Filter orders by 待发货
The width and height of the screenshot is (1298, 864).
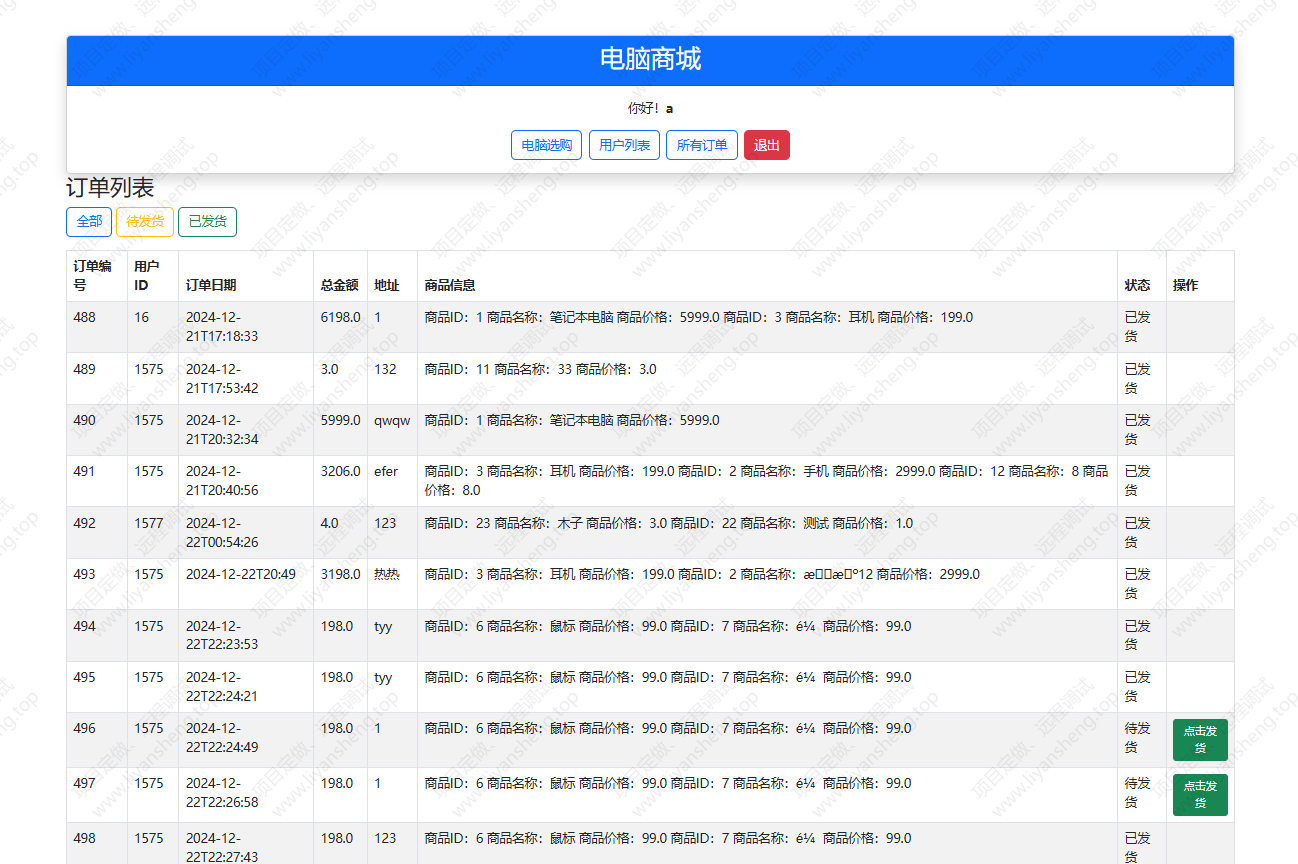(x=145, y=222)
